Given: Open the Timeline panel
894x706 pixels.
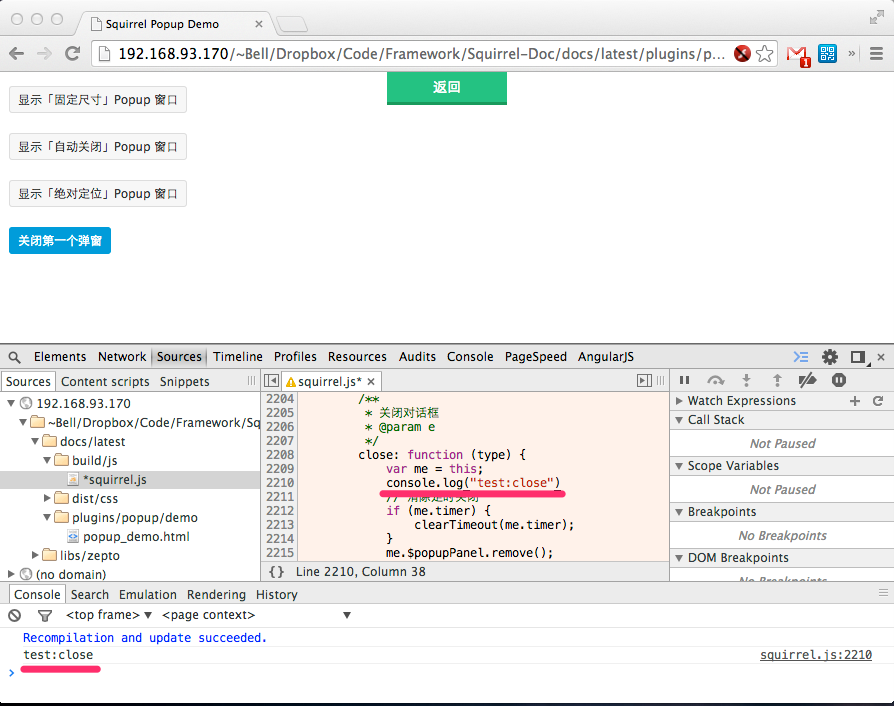Looking at the screenshot, I should 238,357.
